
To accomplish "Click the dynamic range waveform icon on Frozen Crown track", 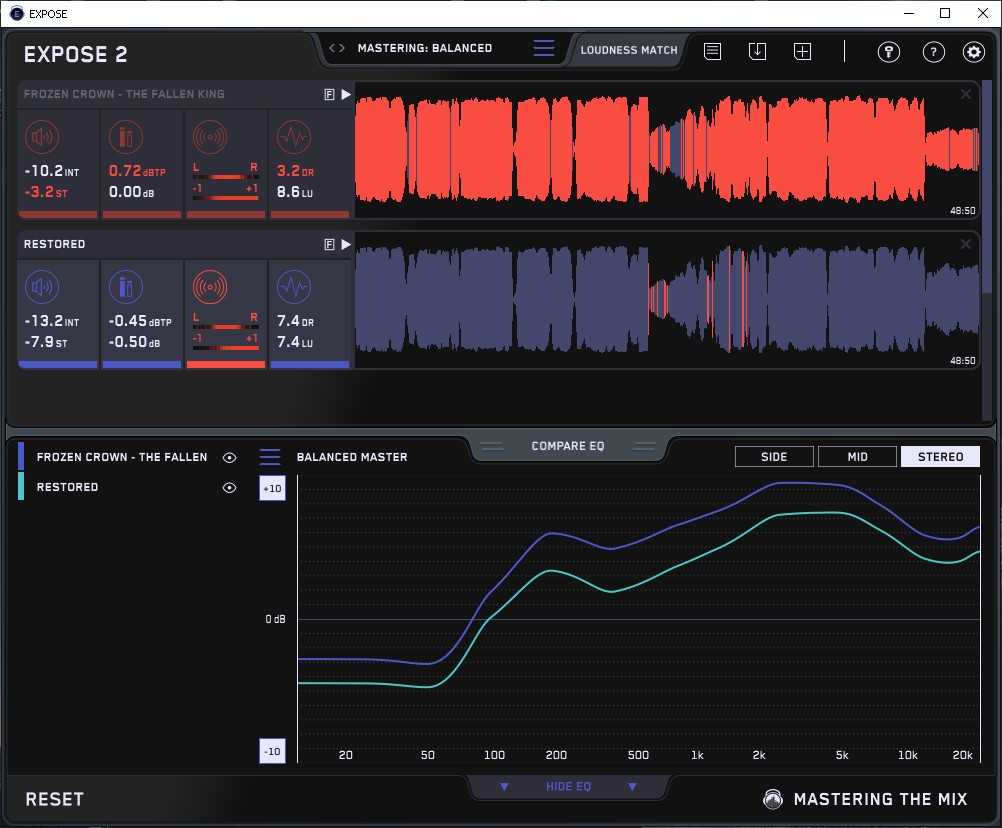I will (292, 138).
